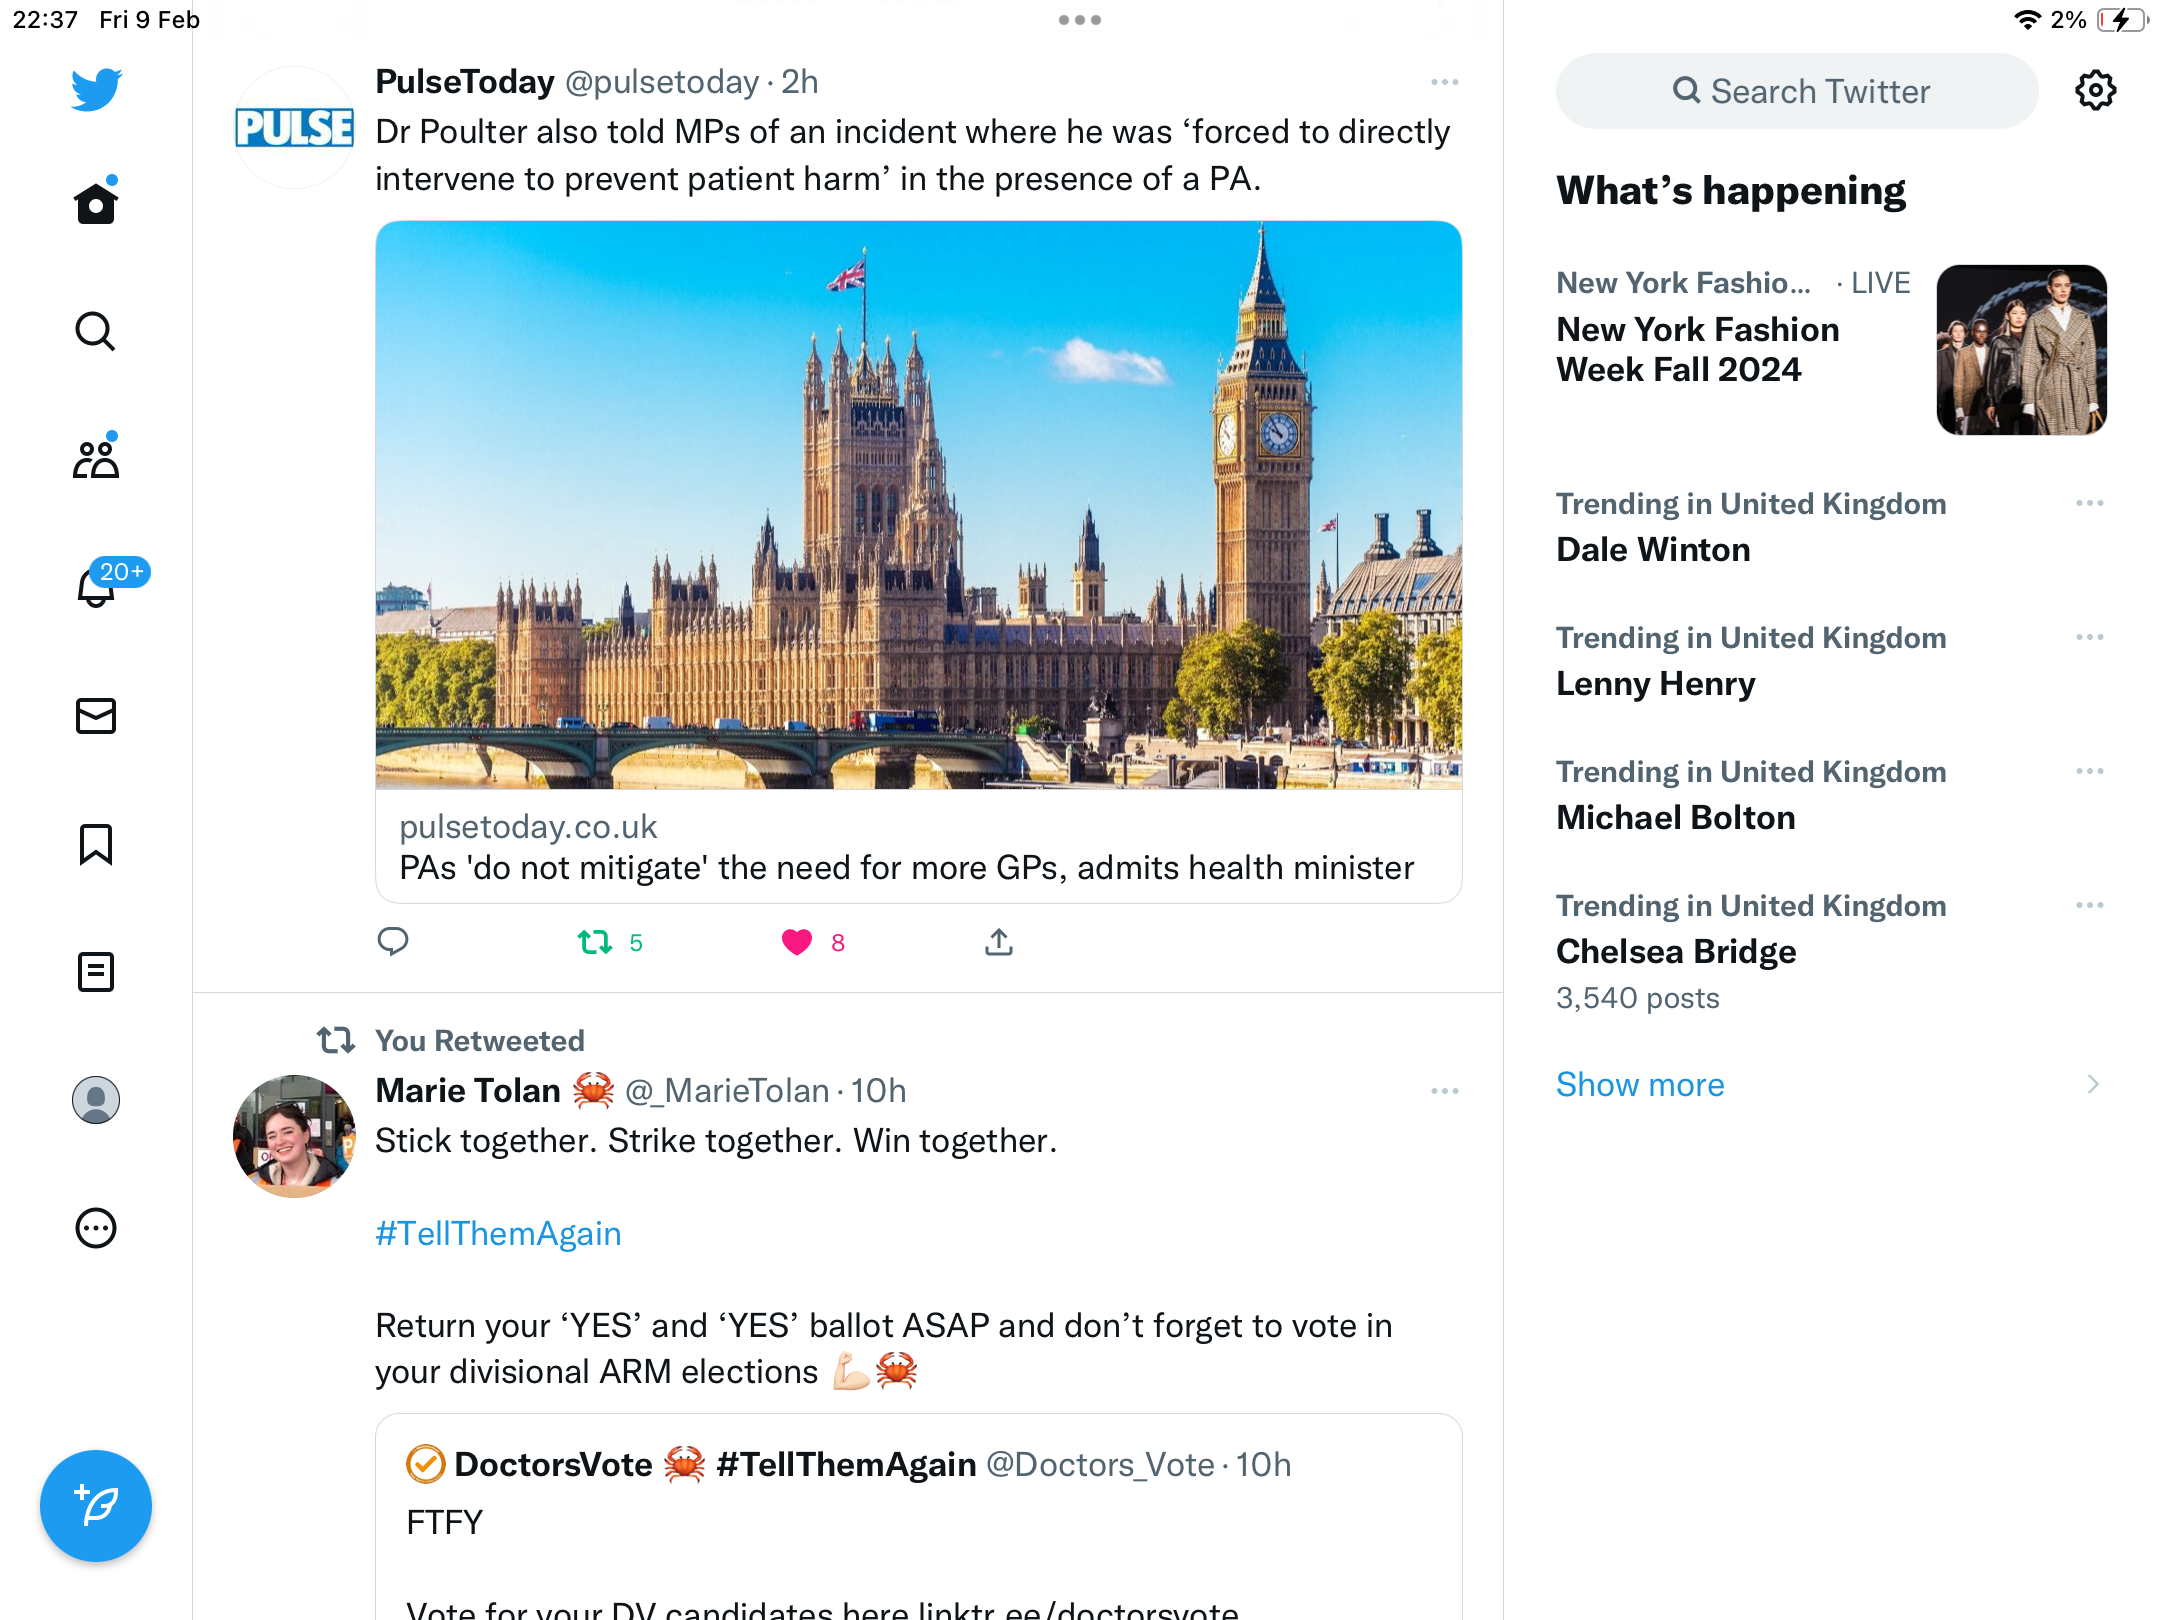This screenshot has height=1620, width=2160.
Task: Click the compose tweet button
Action: click(x=96, y=1506)
